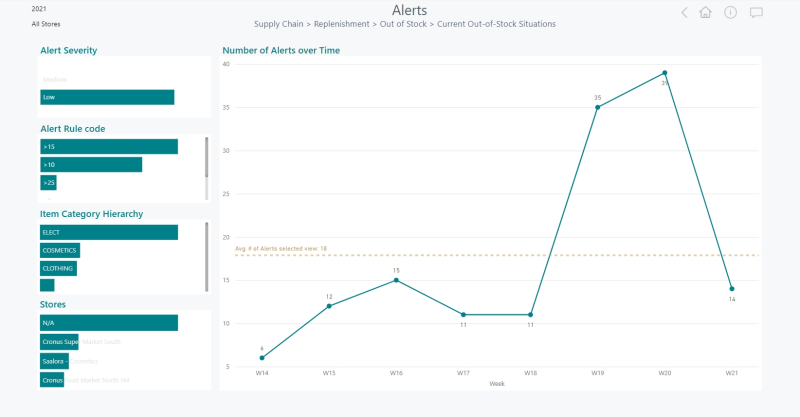Screen dimensions: 800x417
Task: Click the back arrow icon
Action: pos(684,13)
